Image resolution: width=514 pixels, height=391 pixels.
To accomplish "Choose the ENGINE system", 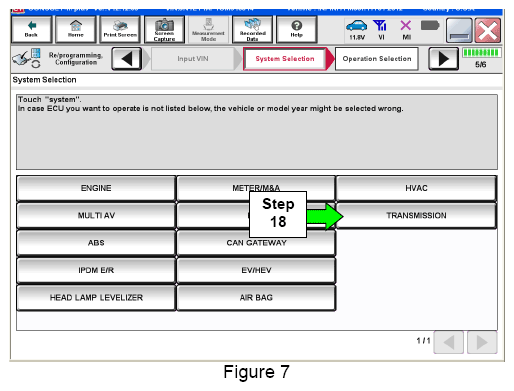I will [96, 188].
